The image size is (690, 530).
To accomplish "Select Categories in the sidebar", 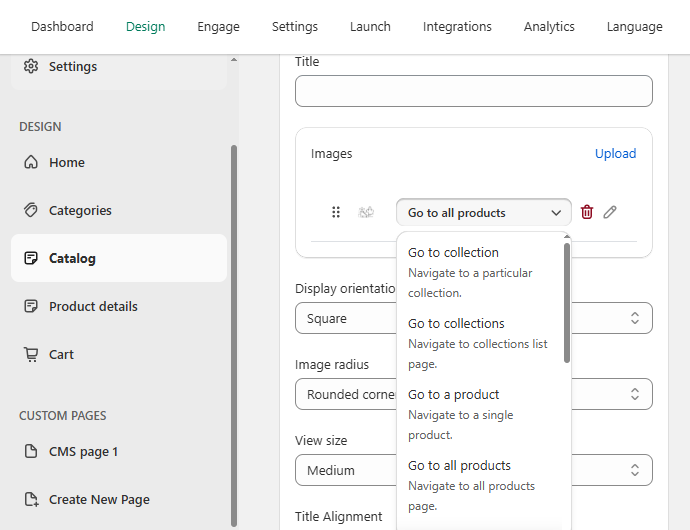I will (x=119, y=210).
